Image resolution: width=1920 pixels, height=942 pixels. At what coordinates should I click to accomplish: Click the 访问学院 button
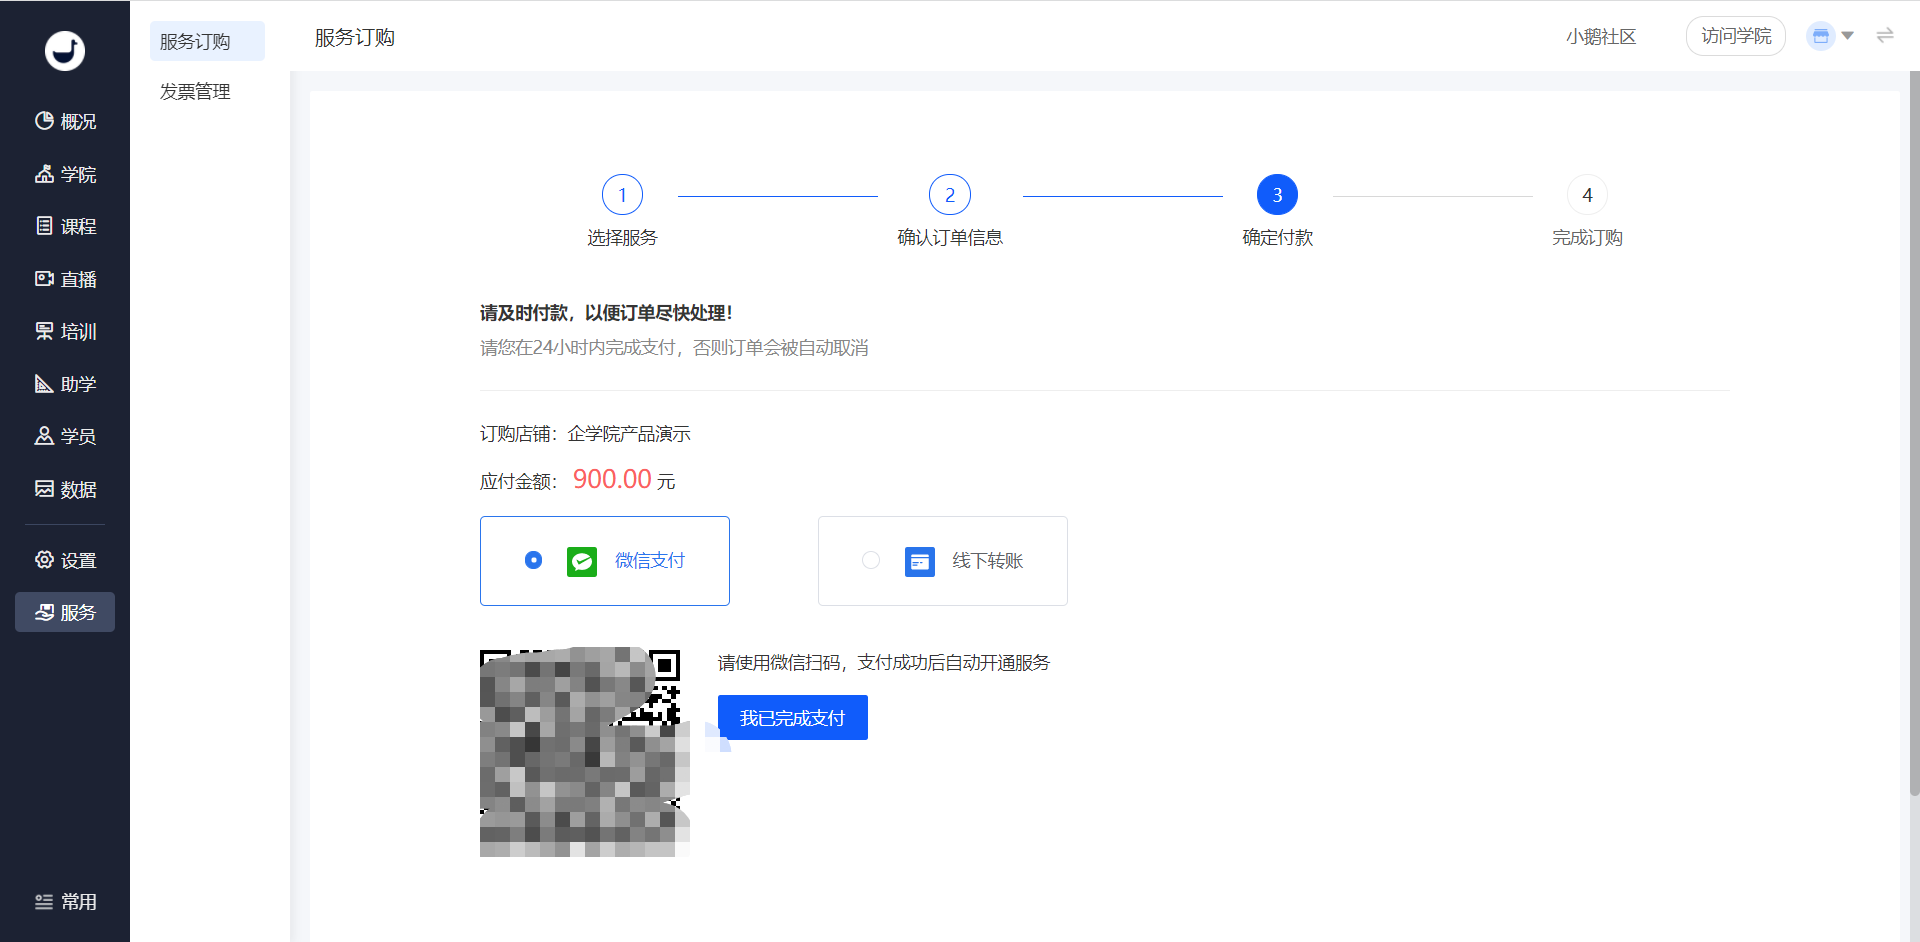[1736, 36]
